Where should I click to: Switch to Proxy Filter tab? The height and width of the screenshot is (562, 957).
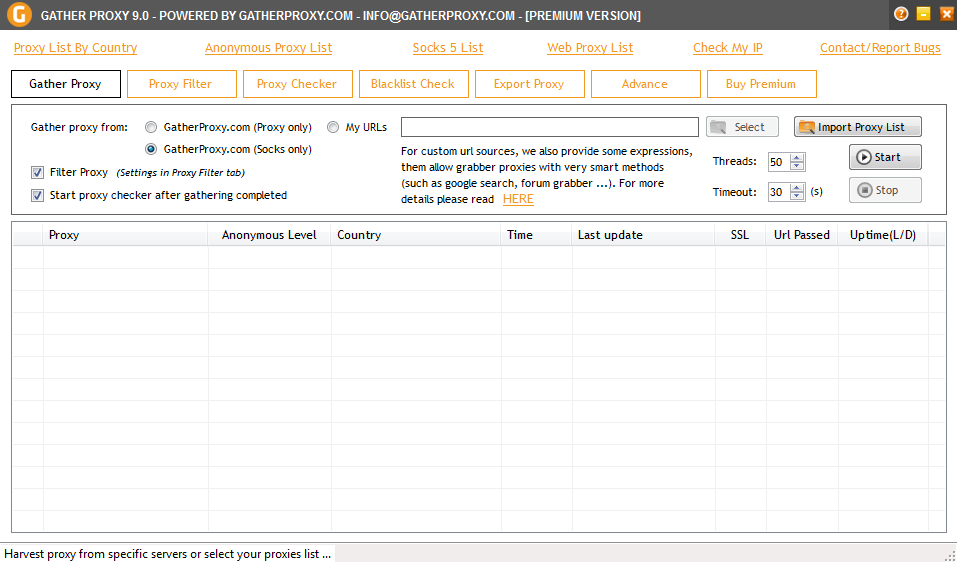[182, 84]
